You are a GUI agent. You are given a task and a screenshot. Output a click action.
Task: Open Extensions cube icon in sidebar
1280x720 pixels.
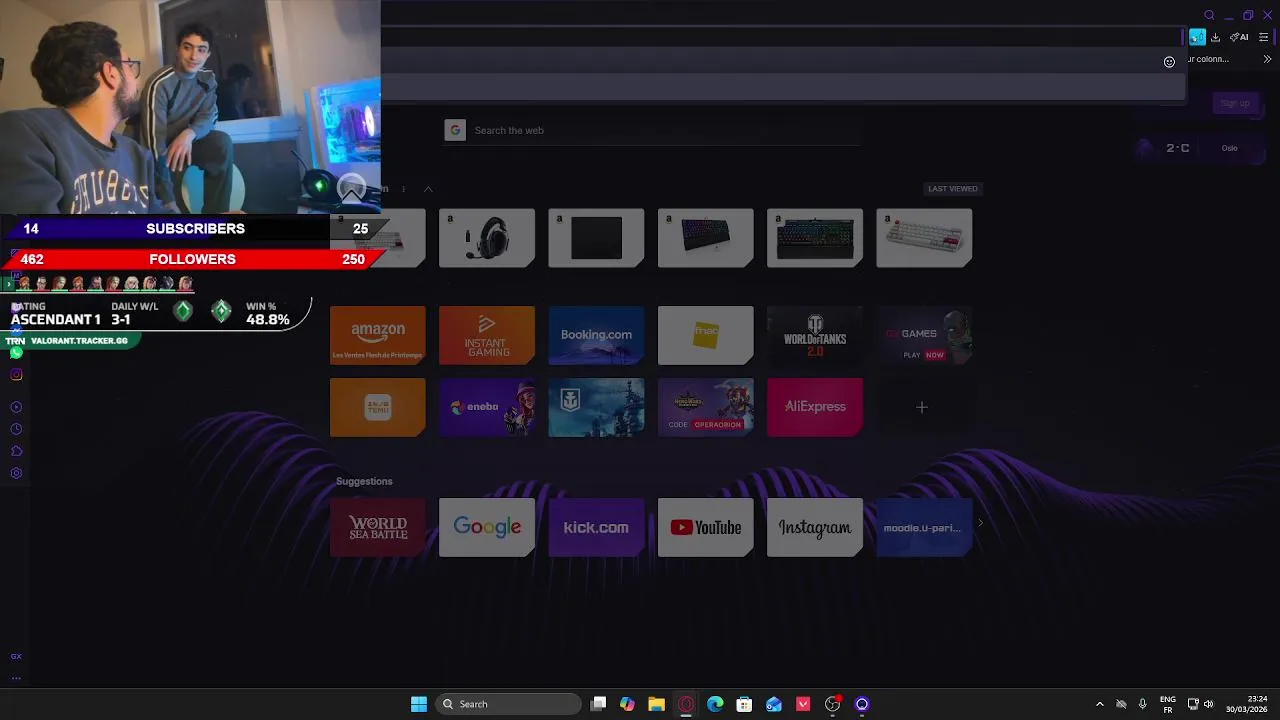point(16,451)
